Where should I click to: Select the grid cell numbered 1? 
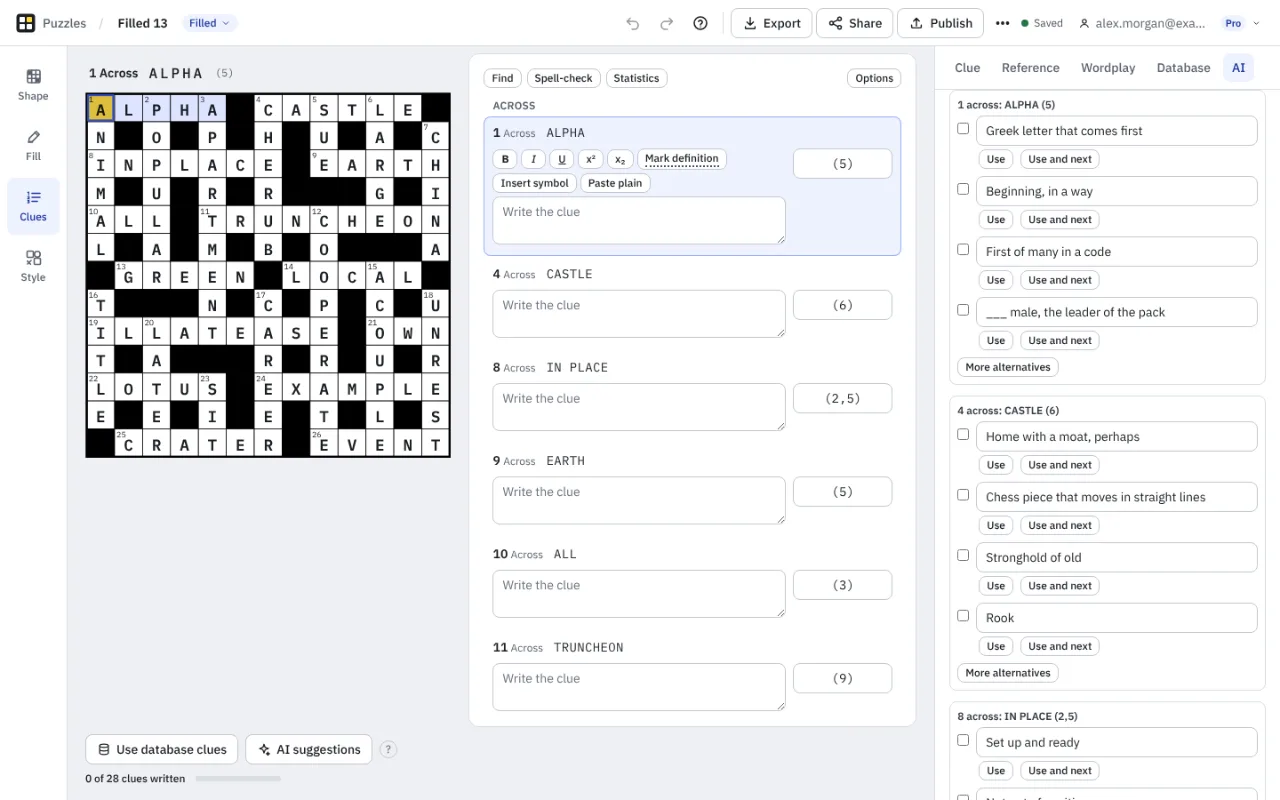[x=101, y=109]
